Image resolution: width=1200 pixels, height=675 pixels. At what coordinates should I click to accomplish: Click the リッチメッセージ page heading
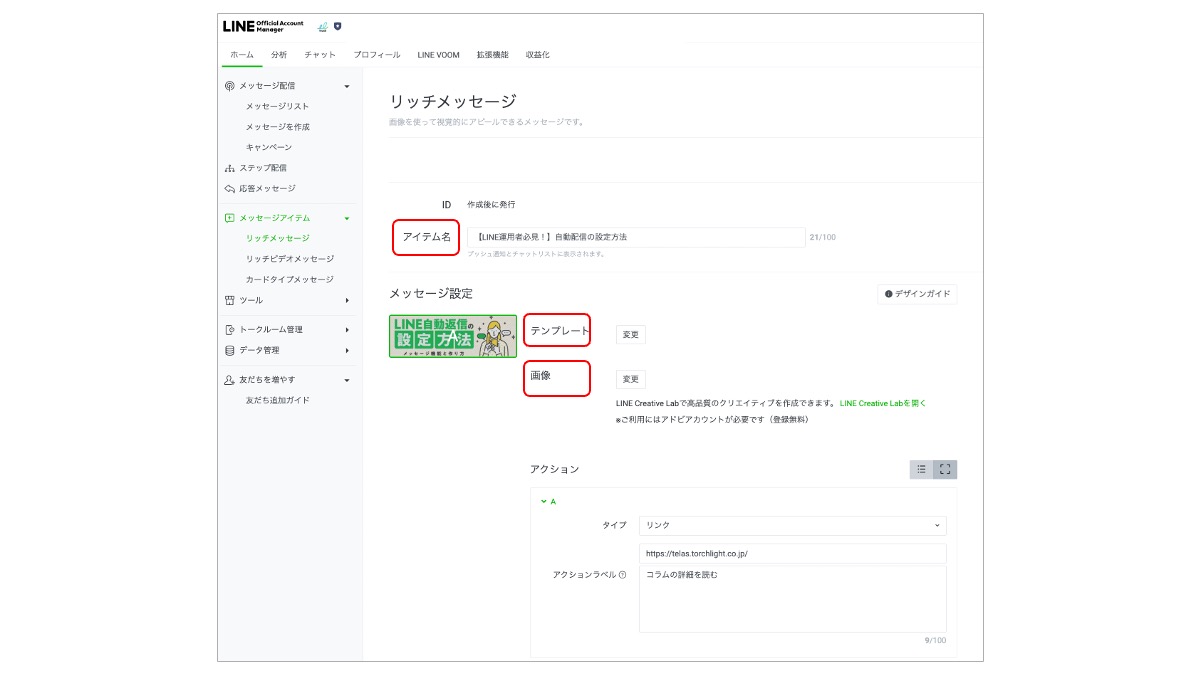point(453,101)
